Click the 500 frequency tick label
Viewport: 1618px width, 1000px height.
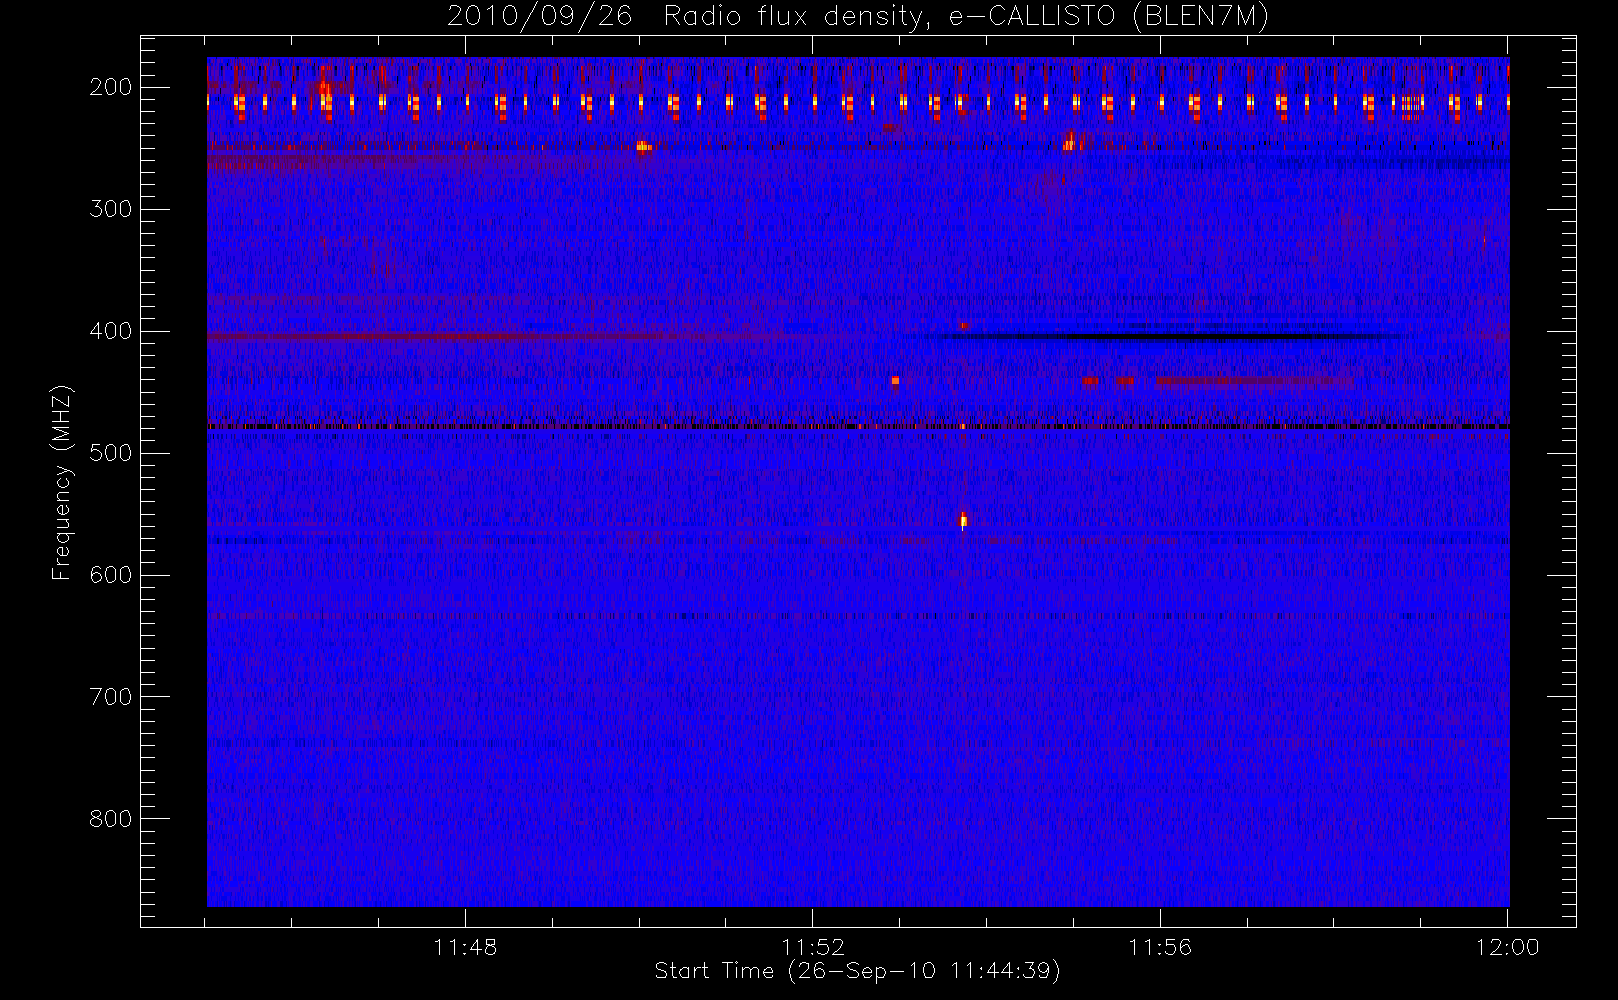pos(111,453)
